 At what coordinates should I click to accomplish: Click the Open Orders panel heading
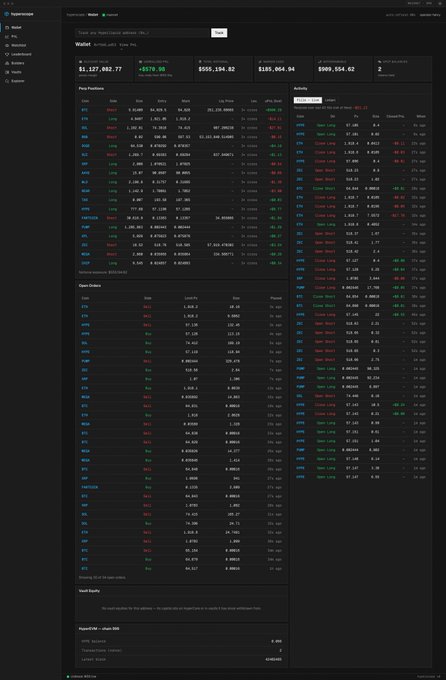90,286
